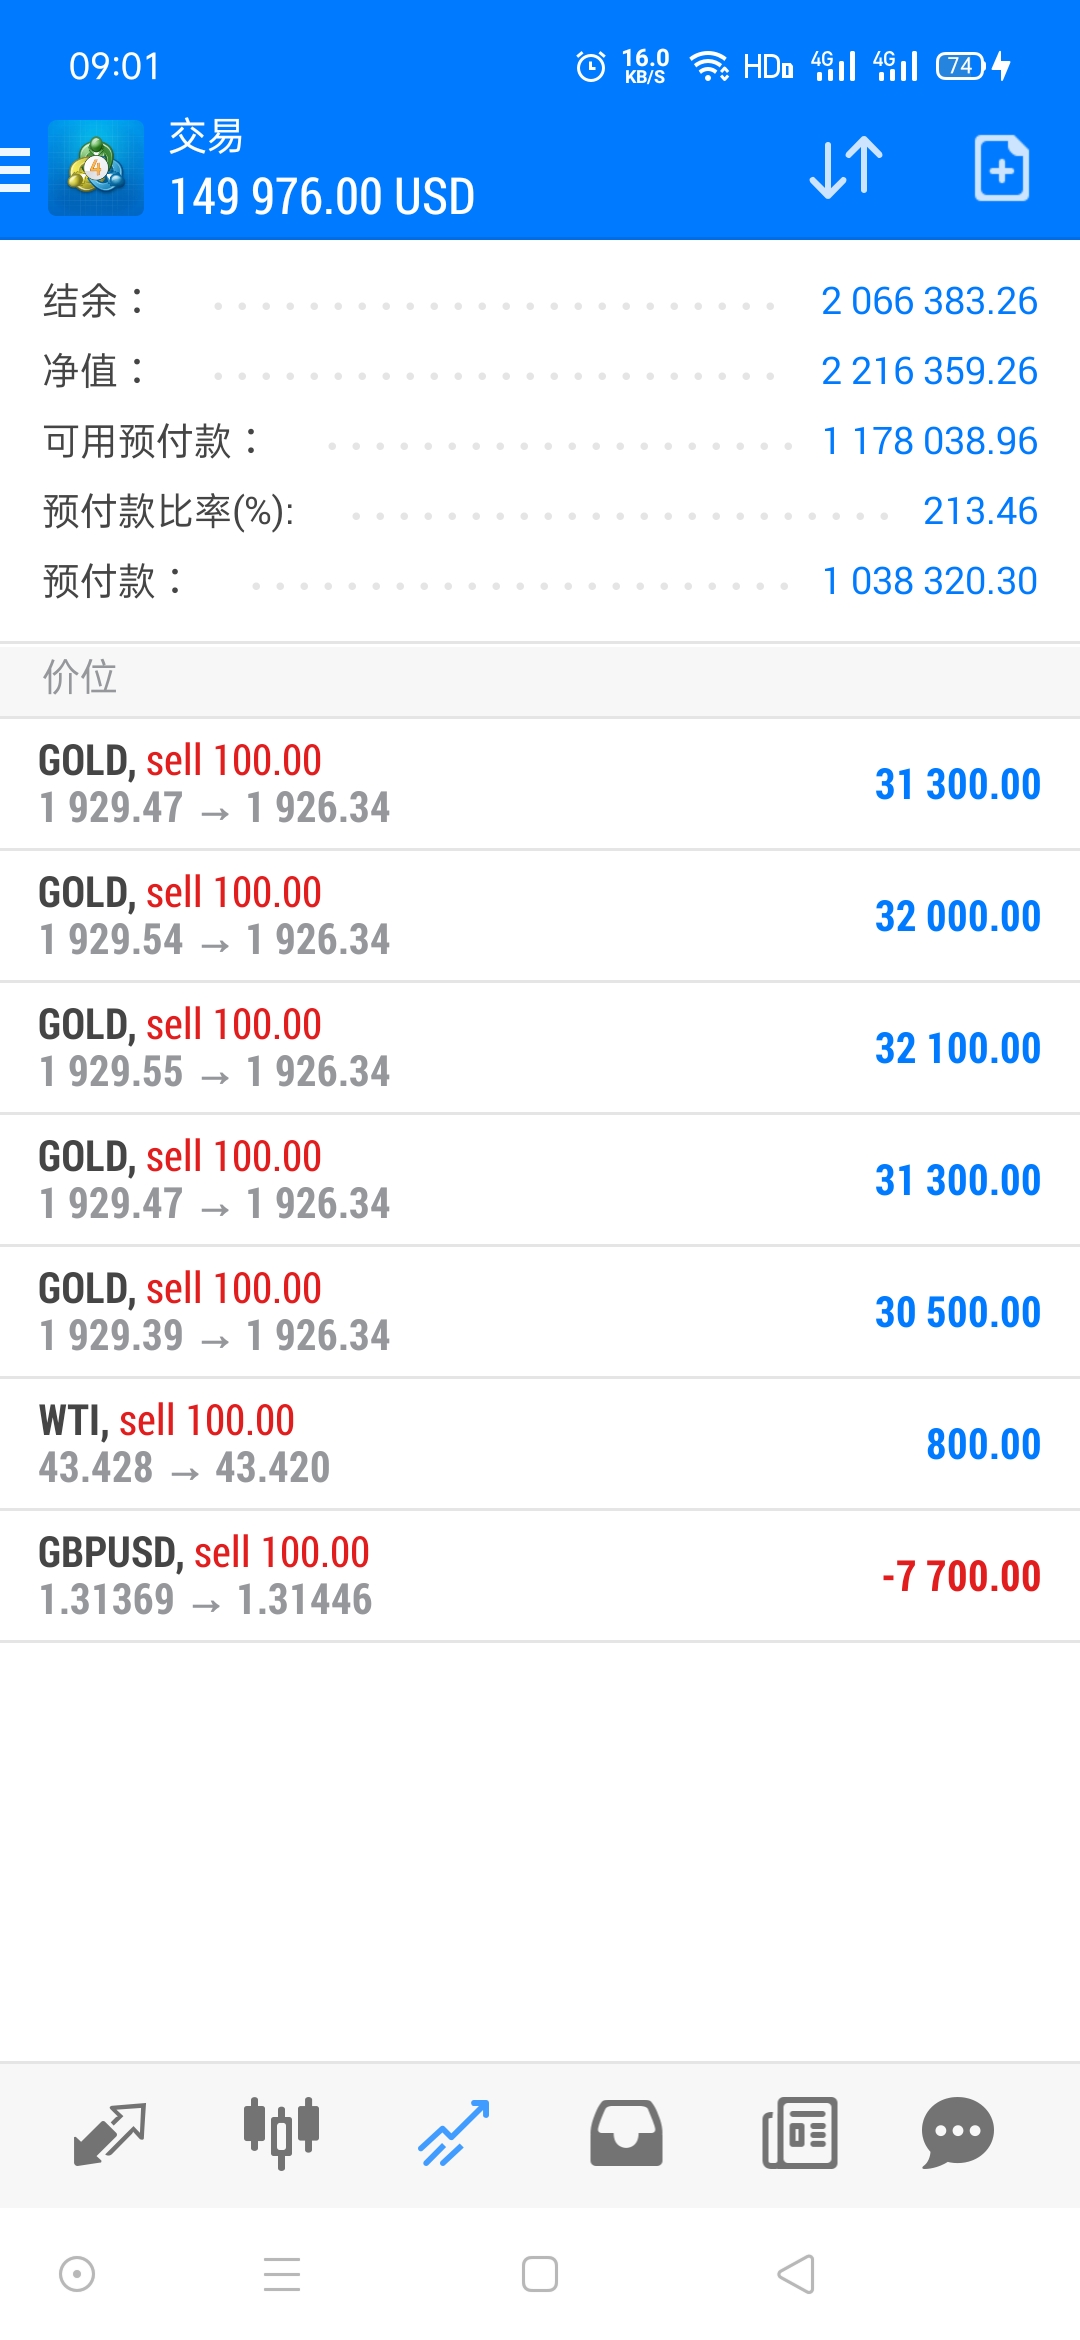The width and height of the screenshot is (1080, 2340).
Task: Tap the sort orders arrows icon
Action: pyautogui.click(x=846, y=168)
